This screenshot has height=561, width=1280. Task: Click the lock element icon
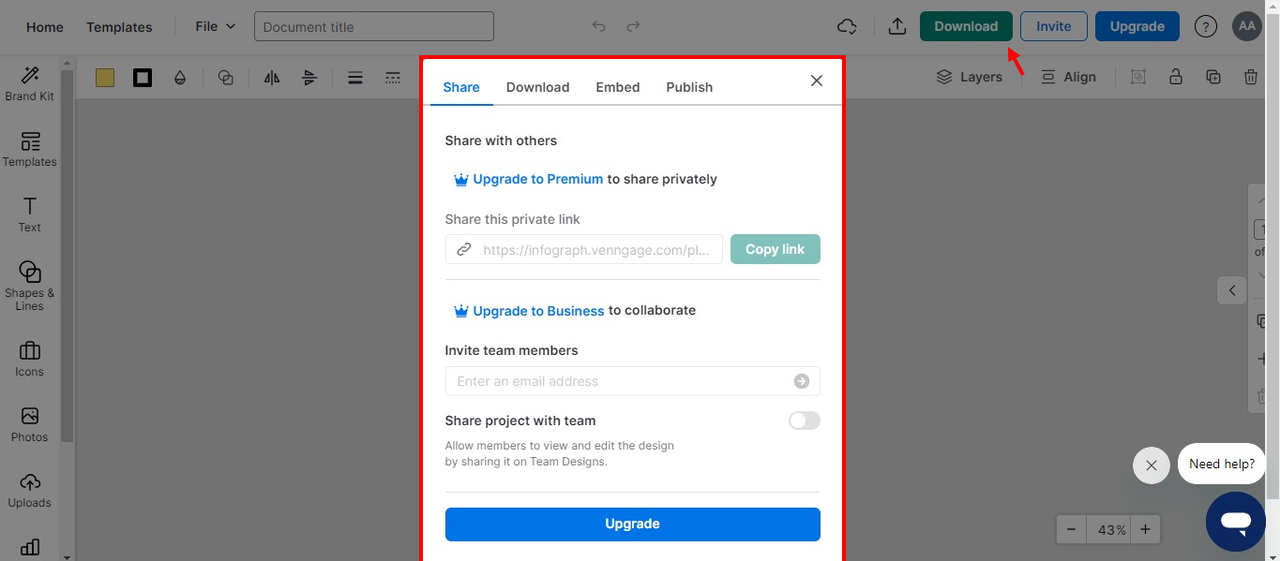point(1176,77)
